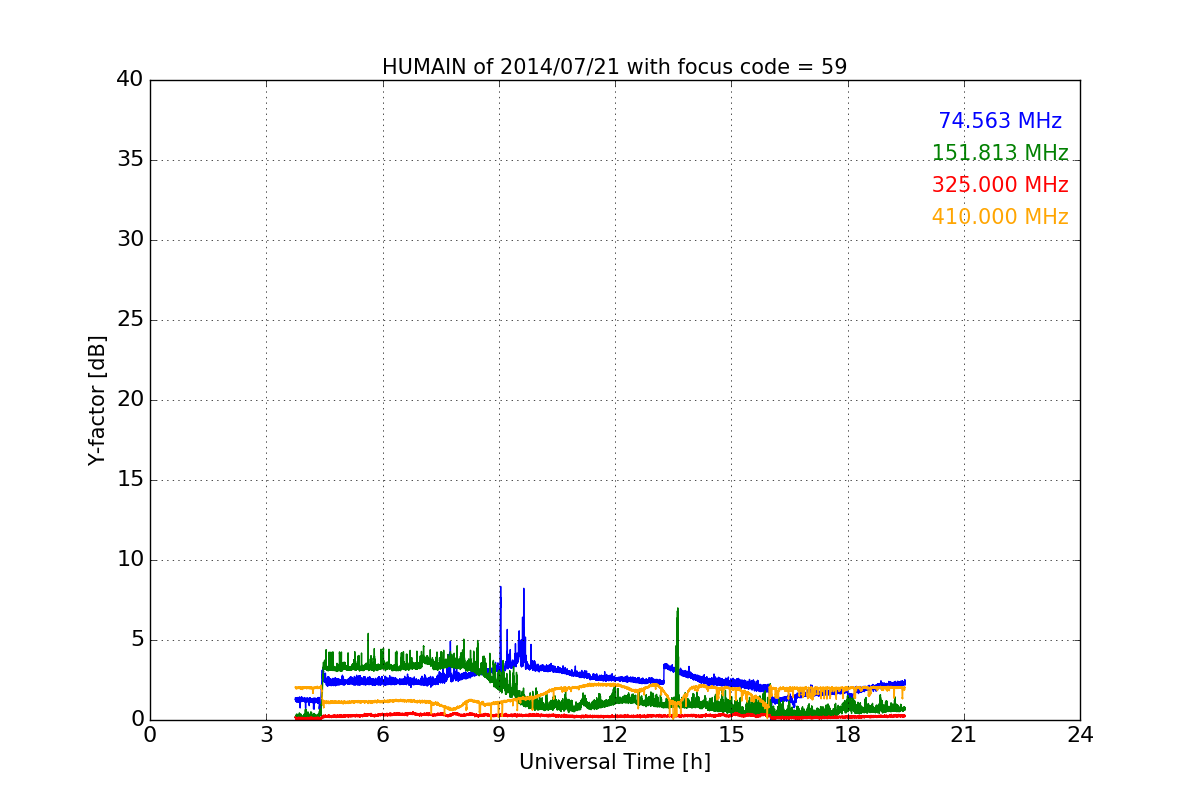
Task: Click the x-axis tick label 3
Action: click(x=266, y=735)
